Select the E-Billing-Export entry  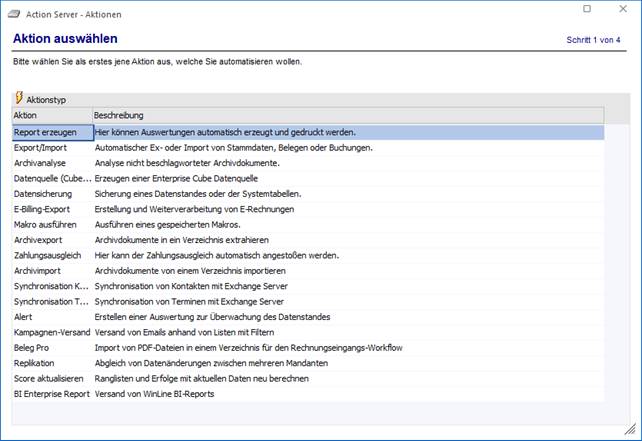click(48, 208)
